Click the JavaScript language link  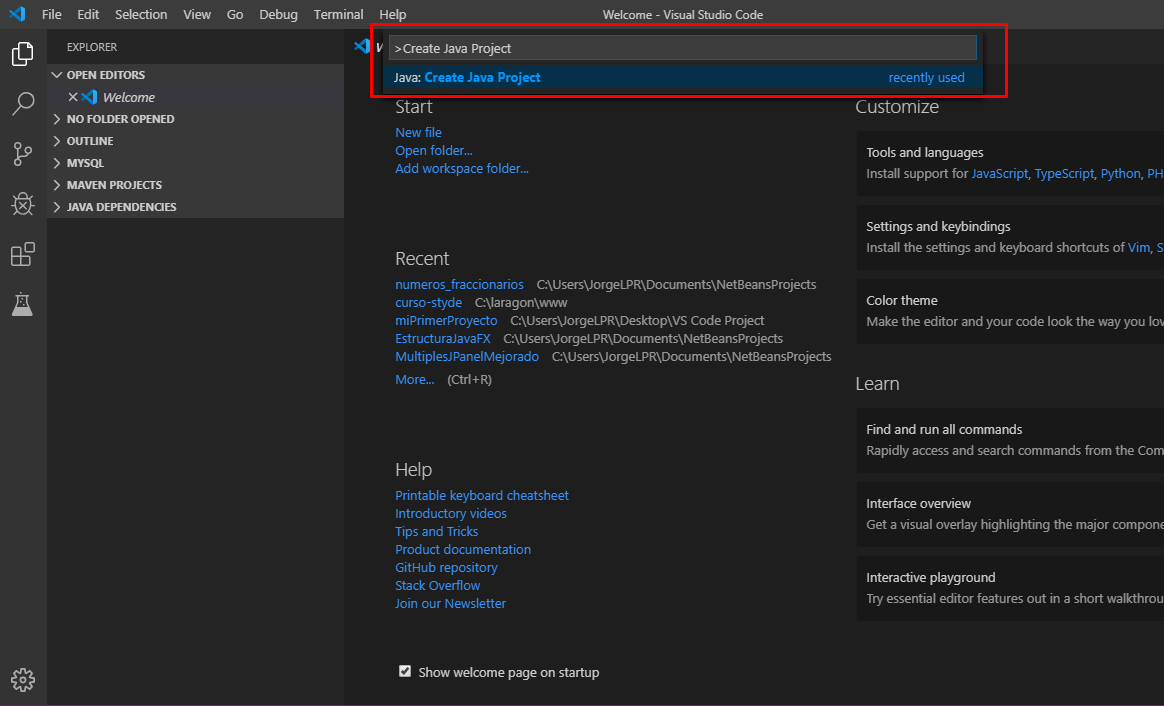(x=1000, y=173)
